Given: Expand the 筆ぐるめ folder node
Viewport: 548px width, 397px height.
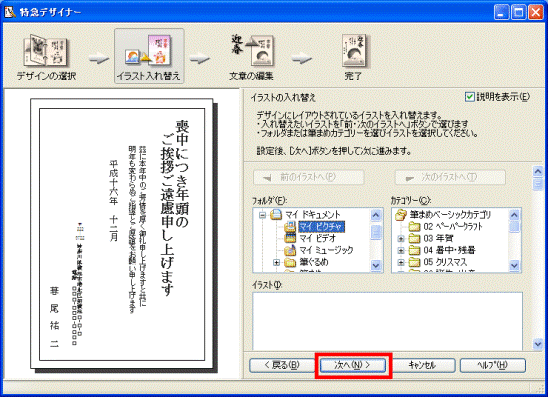Looking at the screenshot, I should 276,262.
